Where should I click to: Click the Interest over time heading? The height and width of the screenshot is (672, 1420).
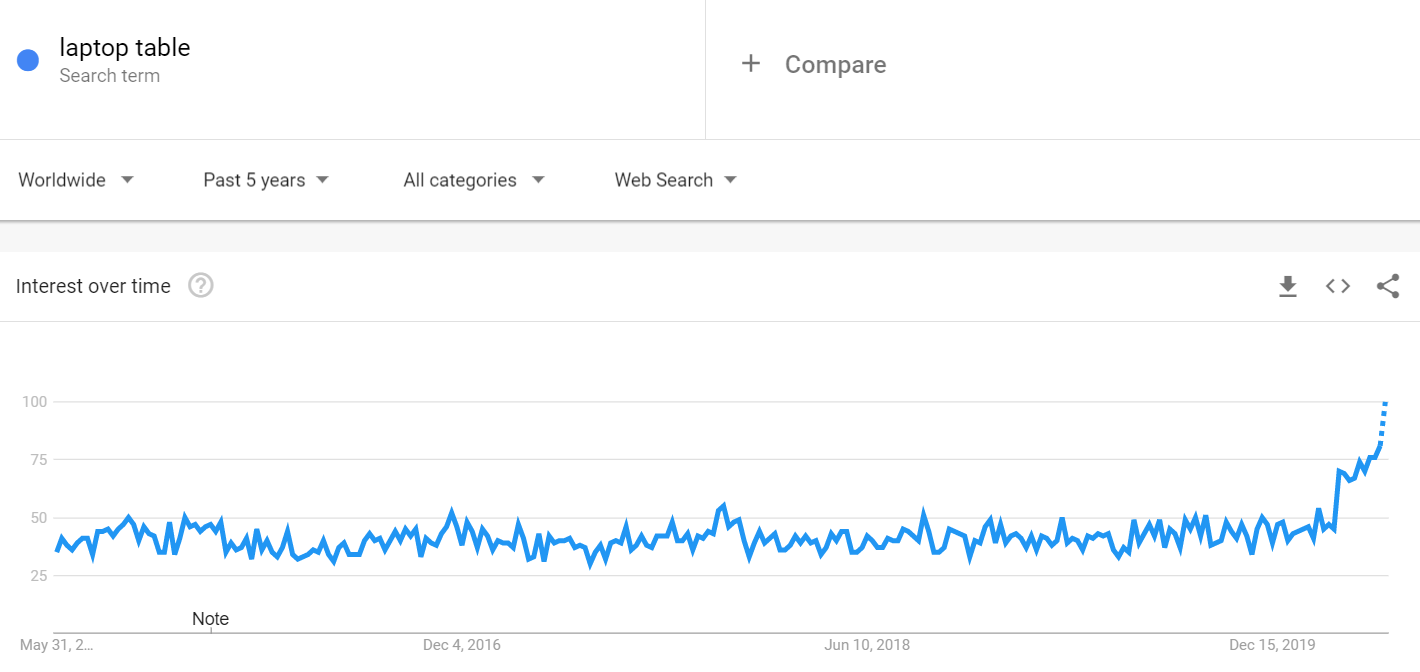point(93,286)
